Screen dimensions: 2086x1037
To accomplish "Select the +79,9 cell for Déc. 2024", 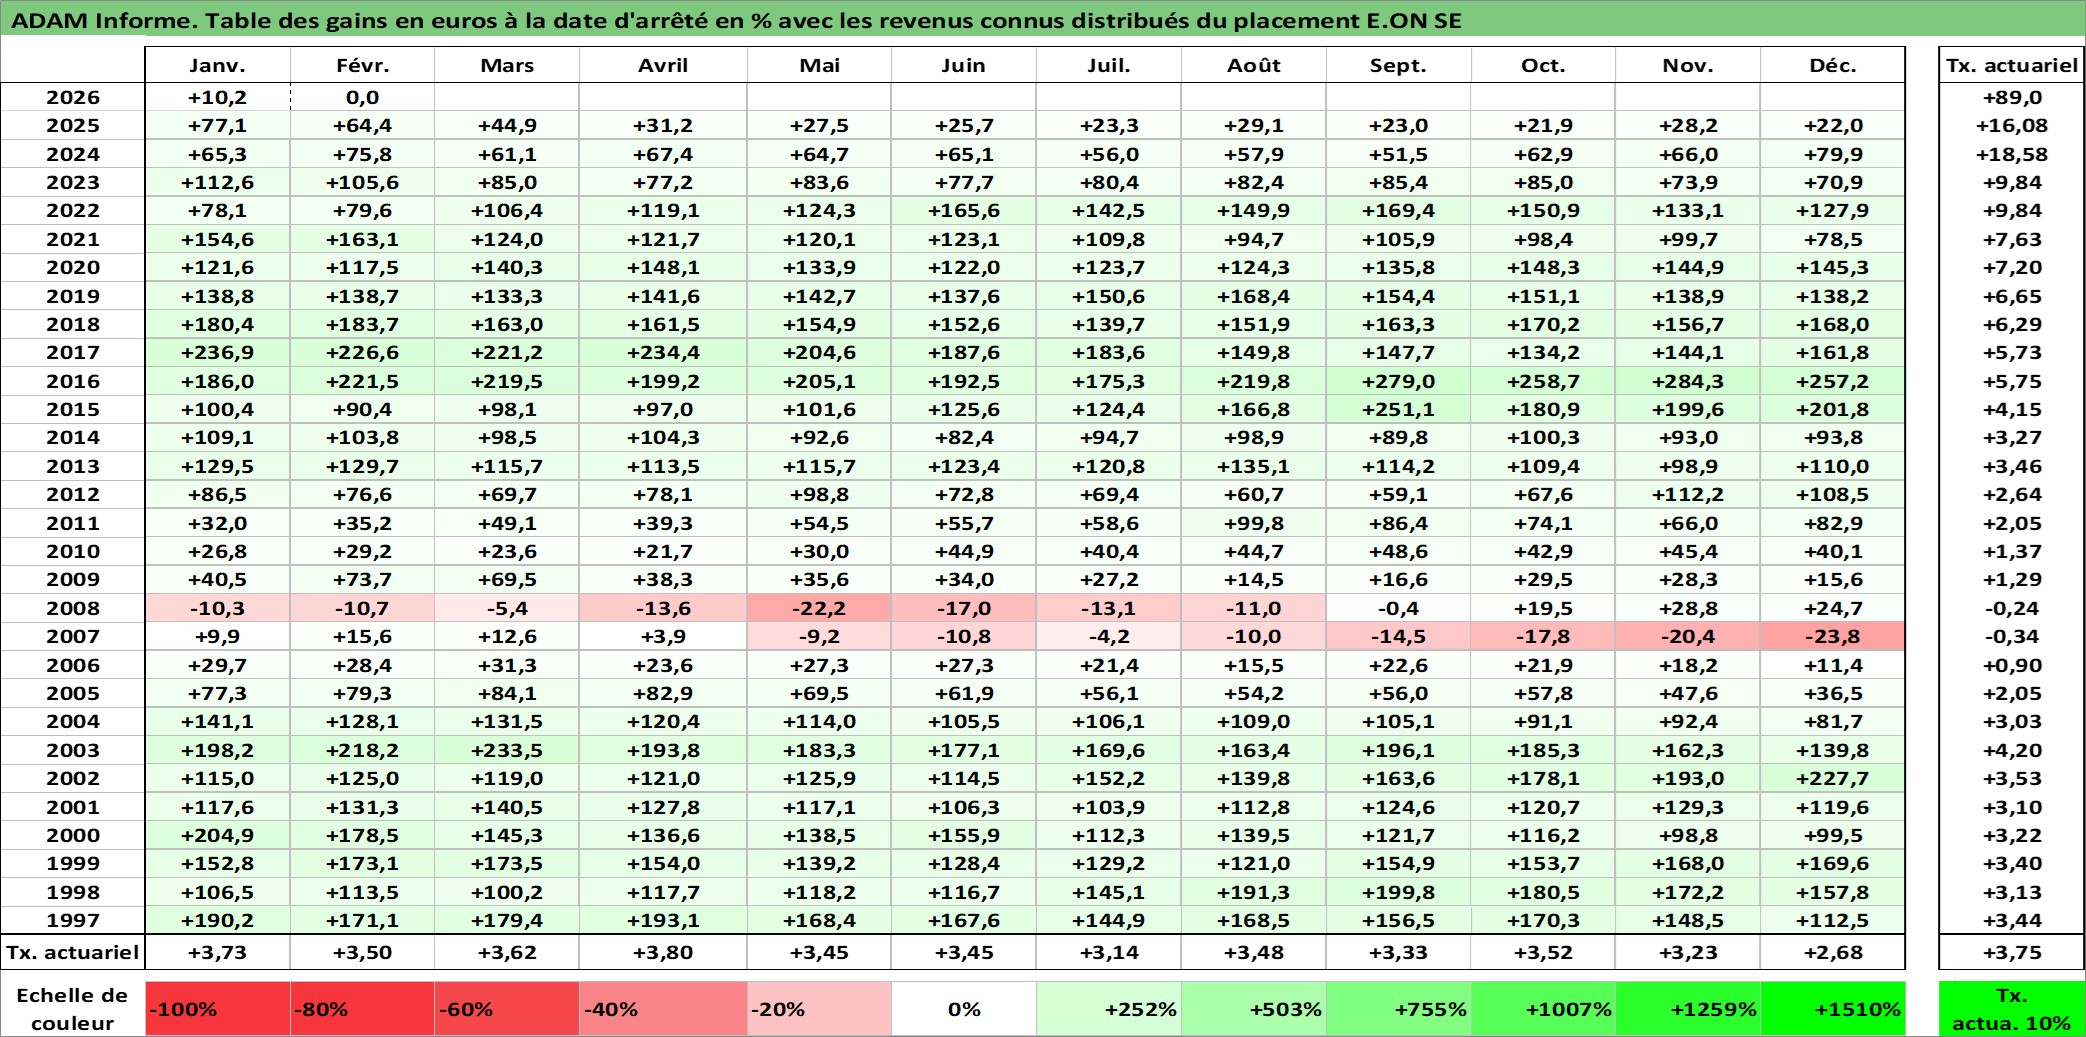I will pyautogui.click(x=1833, y=154).
